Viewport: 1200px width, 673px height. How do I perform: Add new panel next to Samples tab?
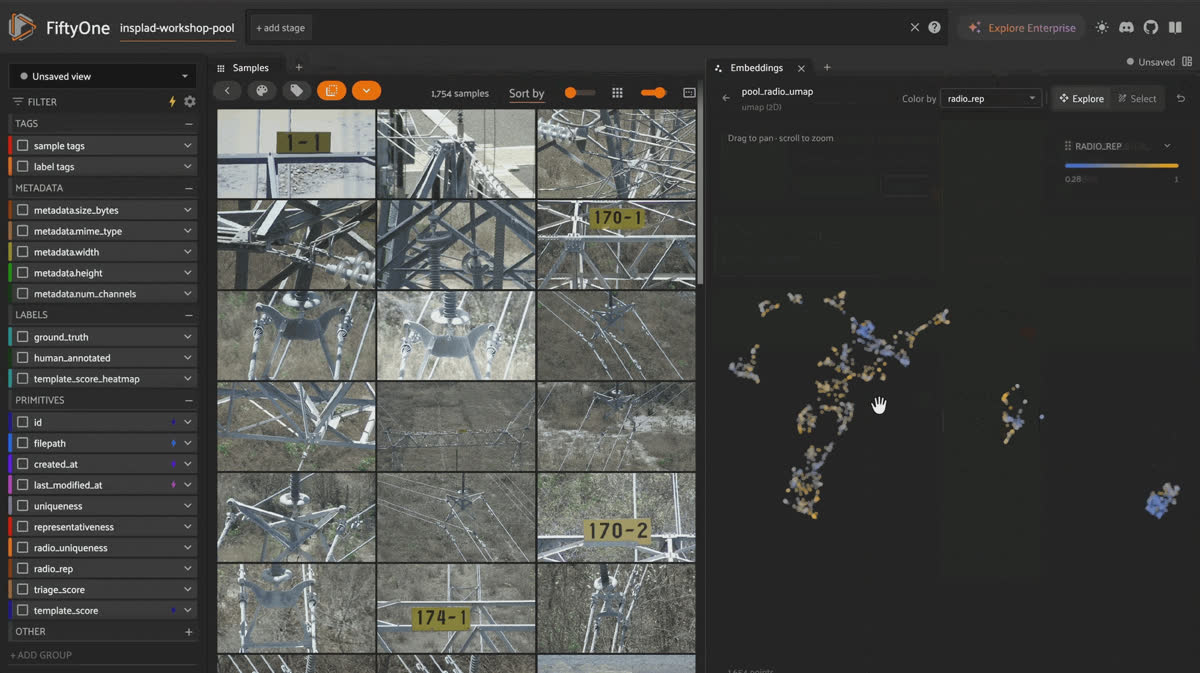pos(299,68)
